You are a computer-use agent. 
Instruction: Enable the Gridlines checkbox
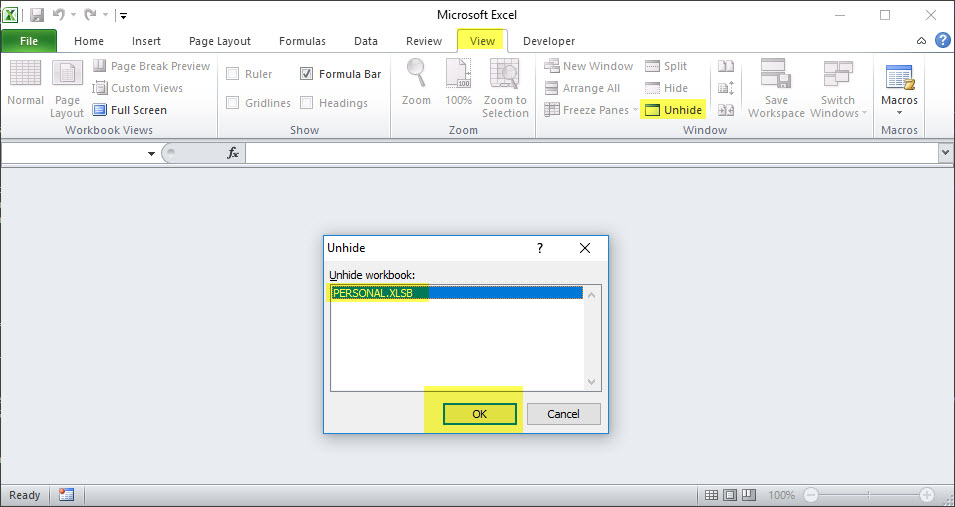coord(233,102)
